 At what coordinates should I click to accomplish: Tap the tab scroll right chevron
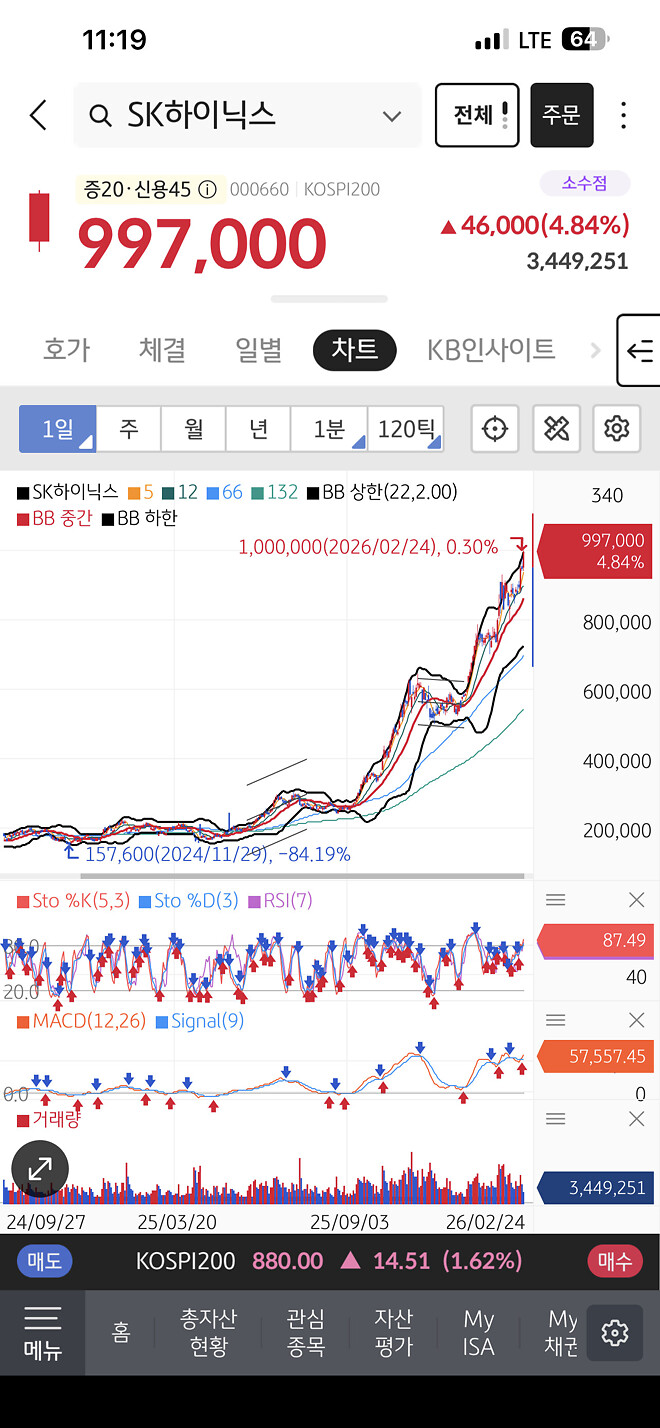(596, 350)
